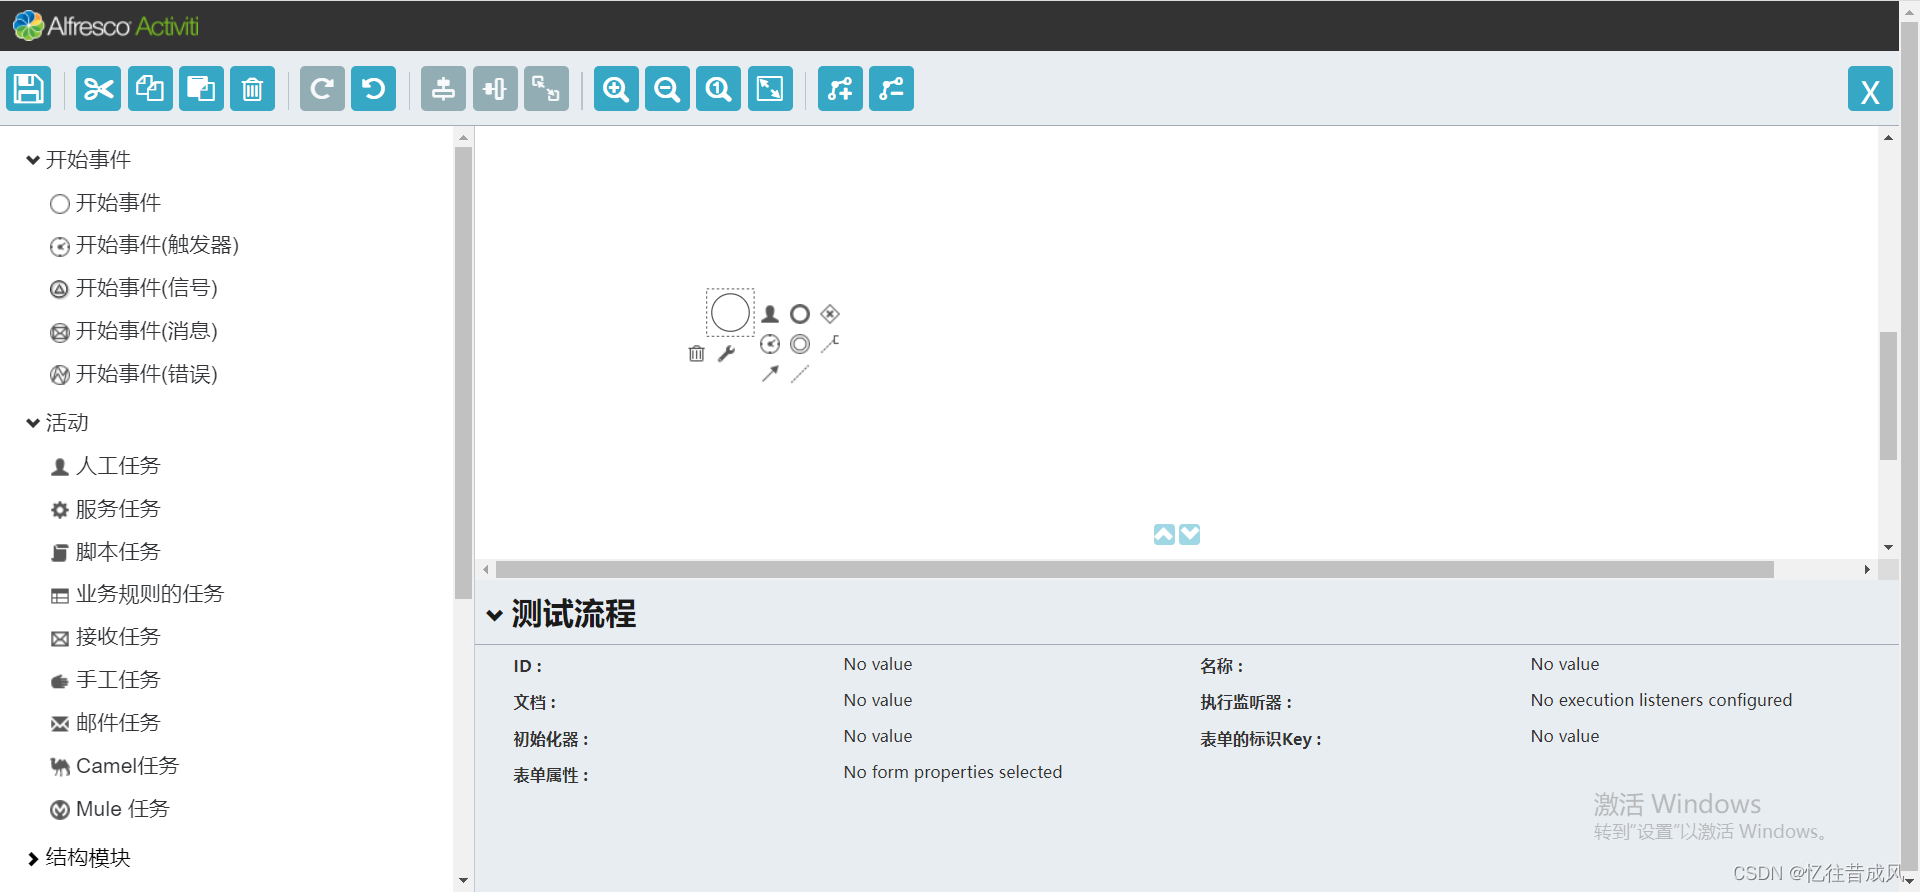Select 开始事件(触发器) palette item

(144, 245)
